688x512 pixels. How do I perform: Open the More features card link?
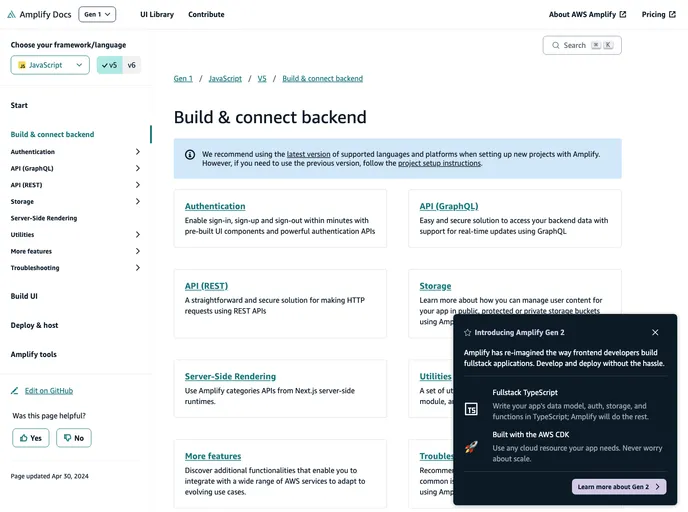tap(213, 456)
